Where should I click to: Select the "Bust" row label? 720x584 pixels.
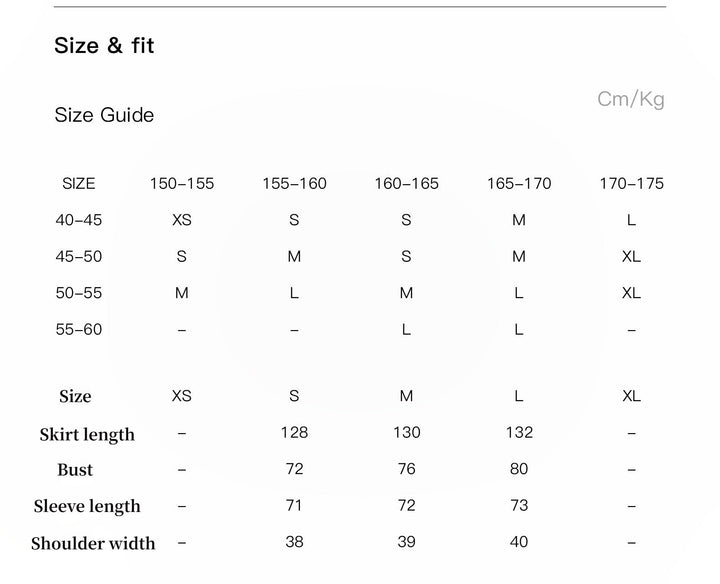click(x=75, y=470)
